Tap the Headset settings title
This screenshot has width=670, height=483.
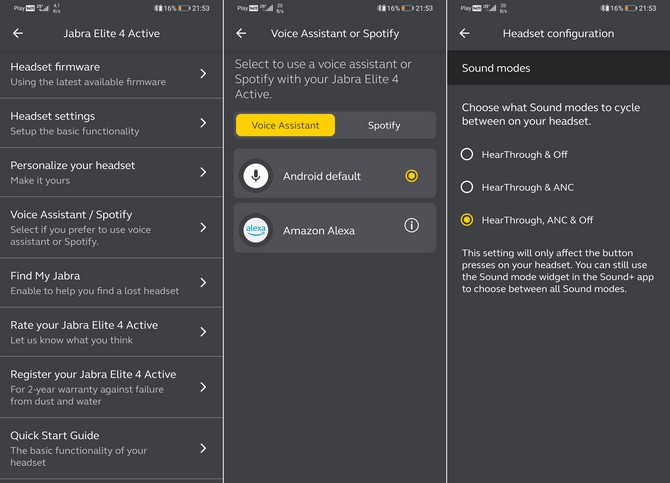53,116
